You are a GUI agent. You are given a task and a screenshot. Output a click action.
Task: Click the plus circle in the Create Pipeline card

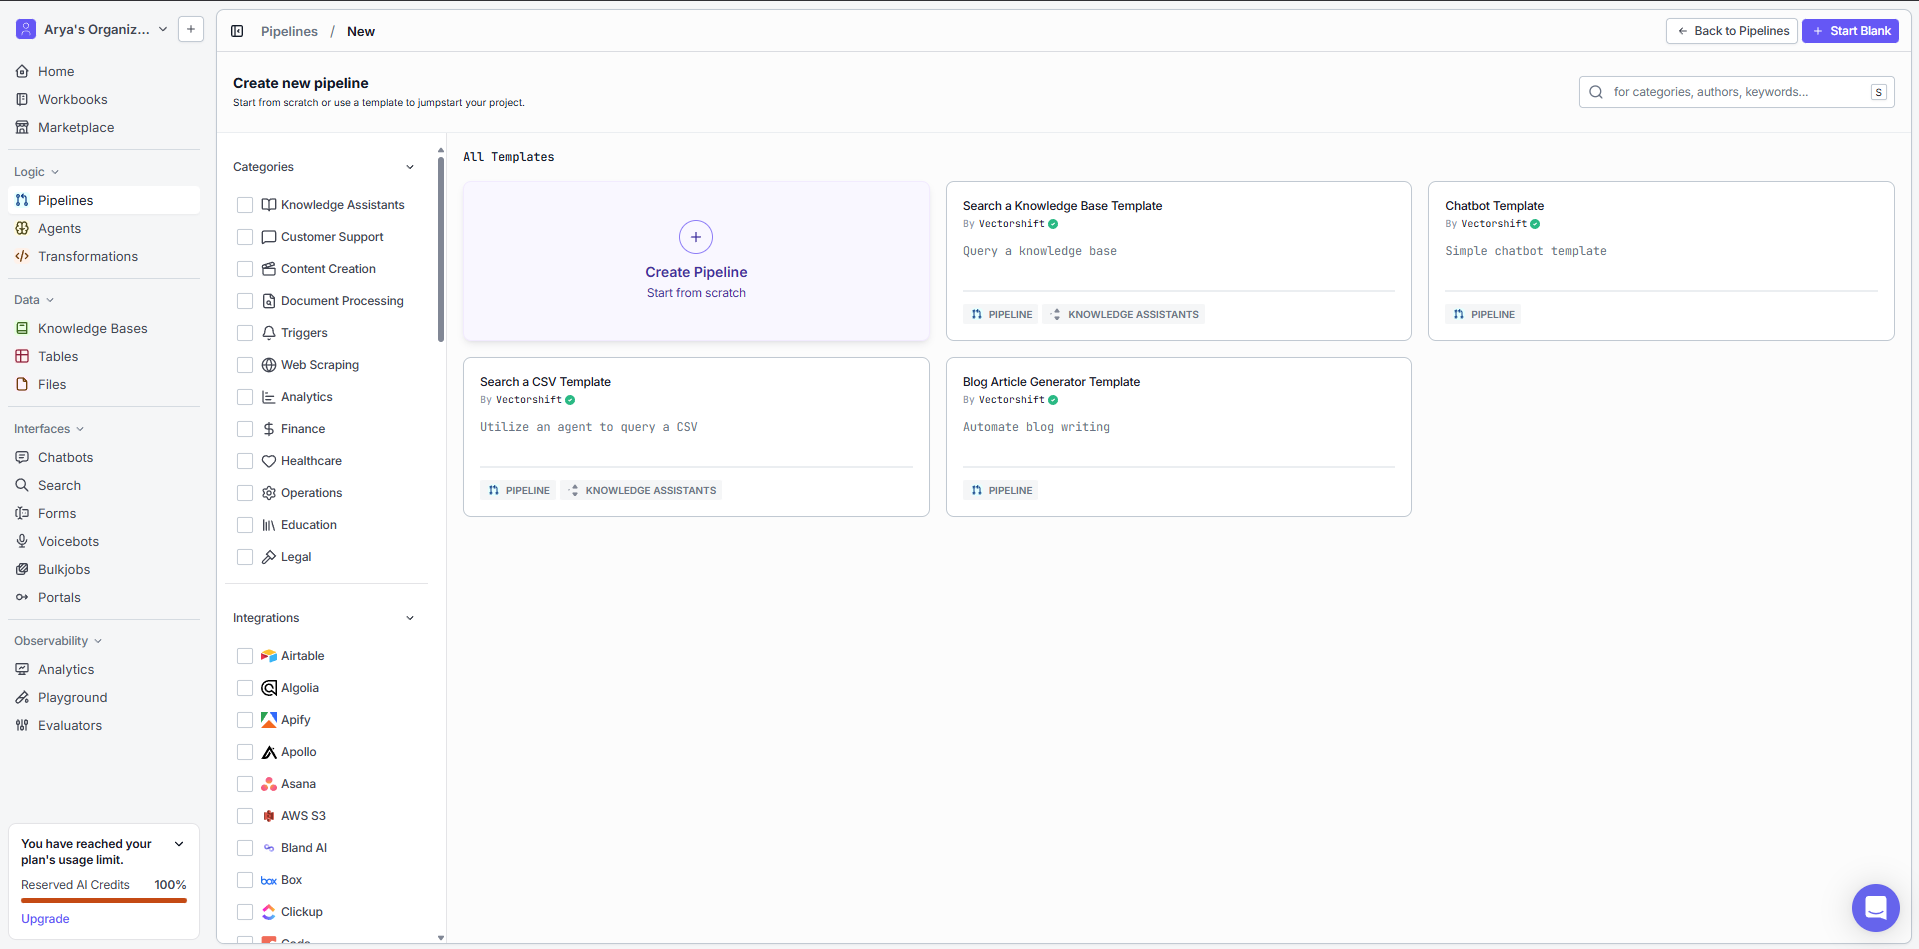696,237
